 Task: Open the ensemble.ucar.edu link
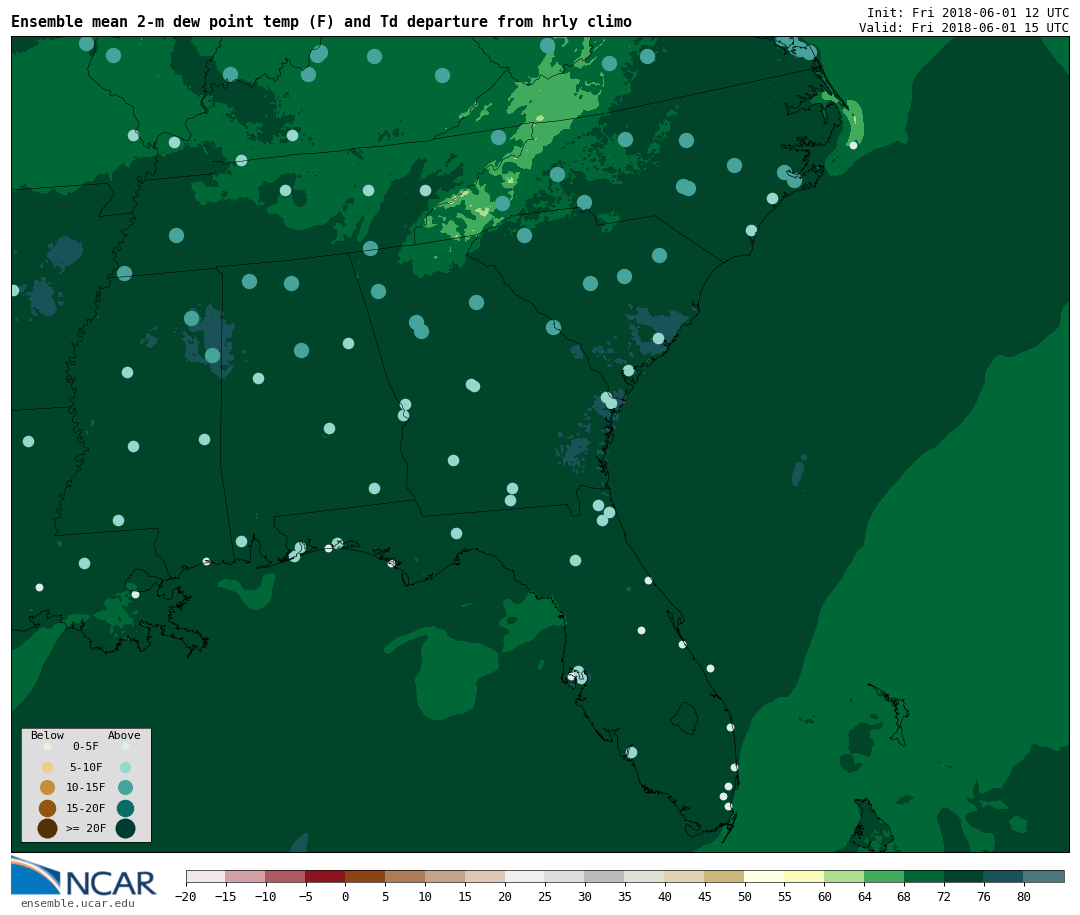tap(77, 904)
